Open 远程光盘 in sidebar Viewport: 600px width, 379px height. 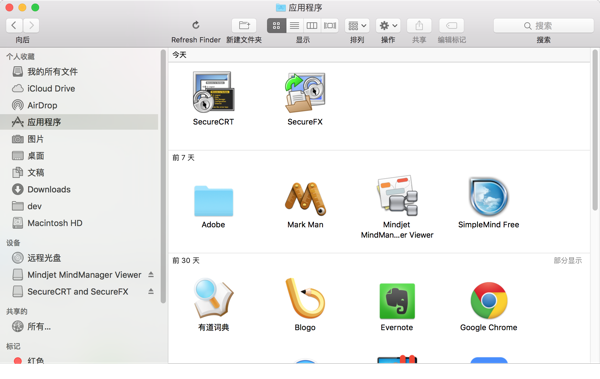[79, 258]
